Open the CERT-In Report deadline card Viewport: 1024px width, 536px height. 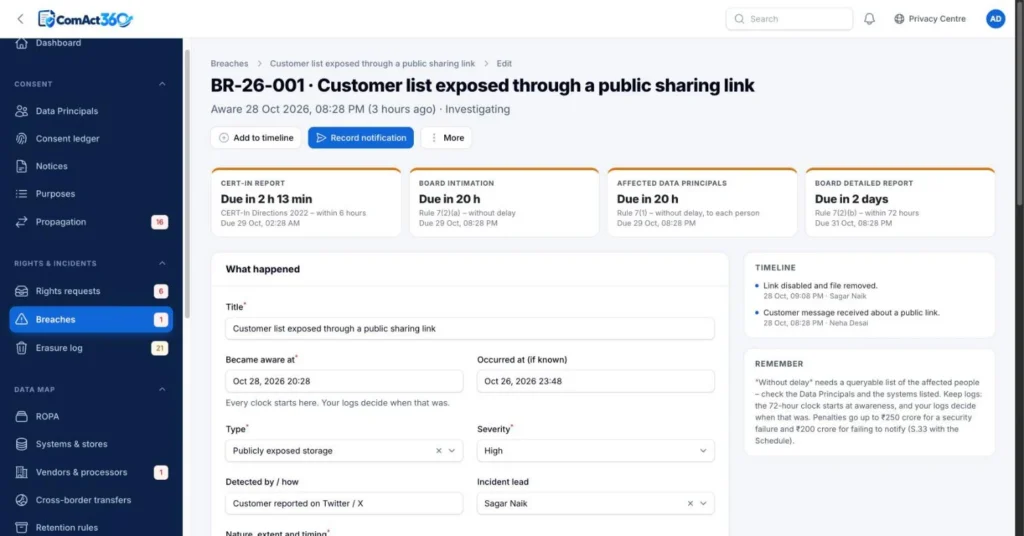pos(306,202)
